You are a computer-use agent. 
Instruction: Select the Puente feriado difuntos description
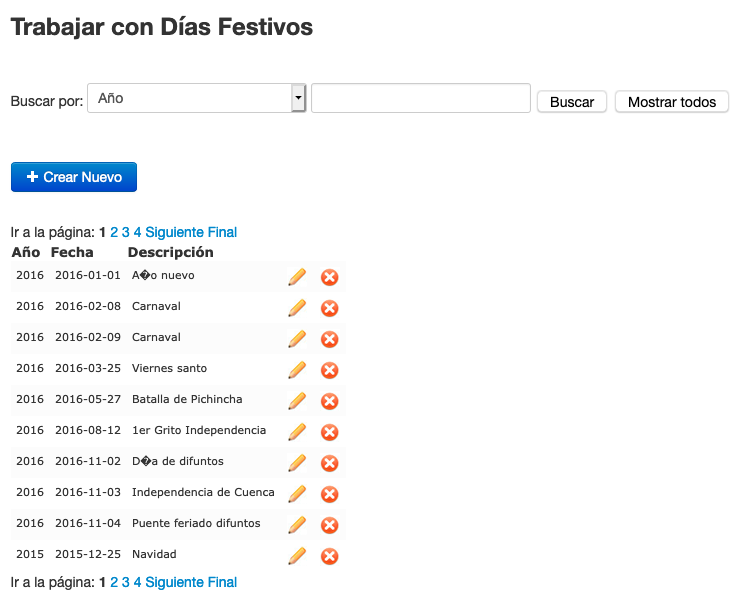[196, 523]
